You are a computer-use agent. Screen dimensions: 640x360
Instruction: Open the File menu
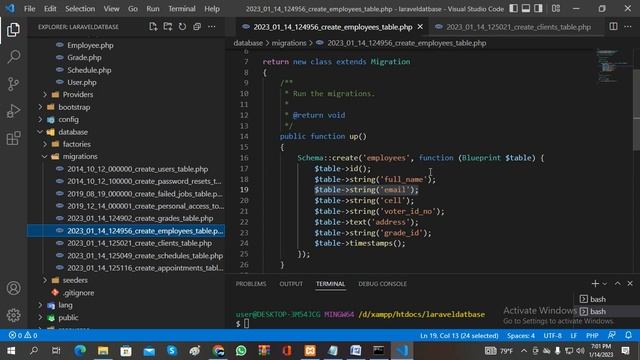pos(29,9)
